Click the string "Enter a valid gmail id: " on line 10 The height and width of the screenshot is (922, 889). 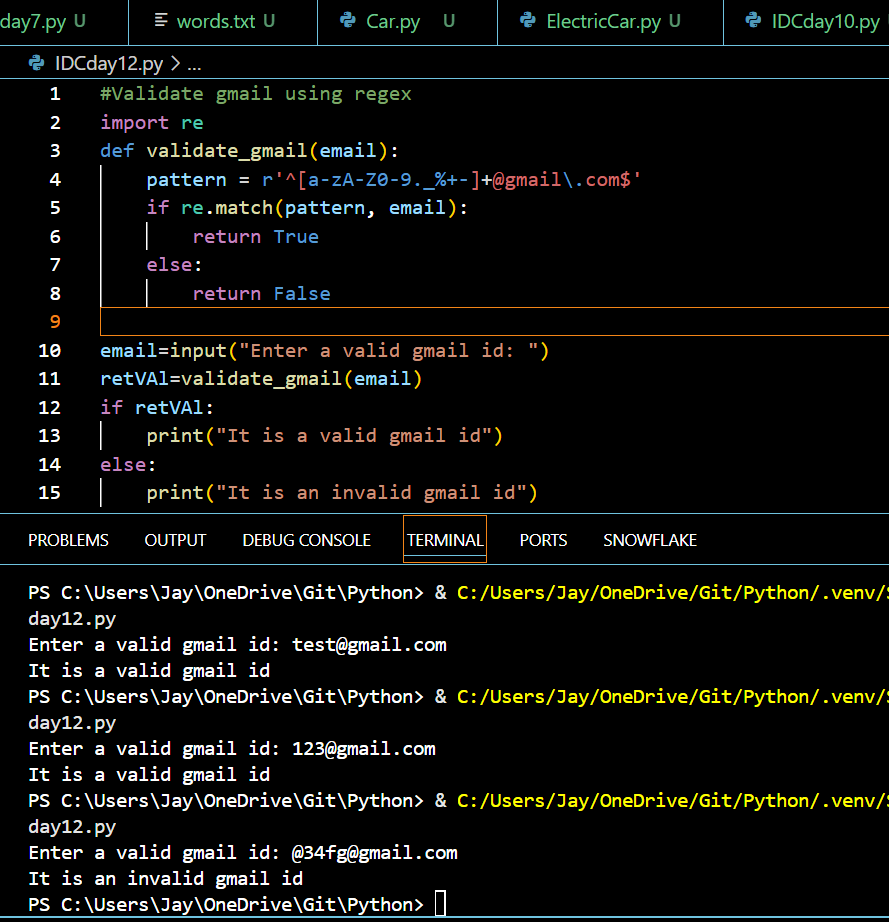(x=389, y=351)
